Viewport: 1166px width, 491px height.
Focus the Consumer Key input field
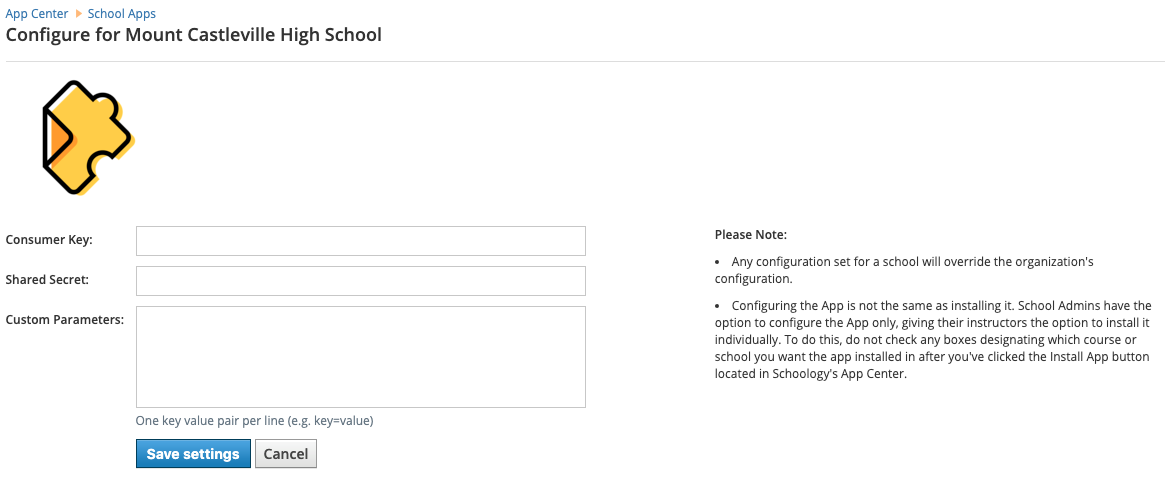point(360,241)
